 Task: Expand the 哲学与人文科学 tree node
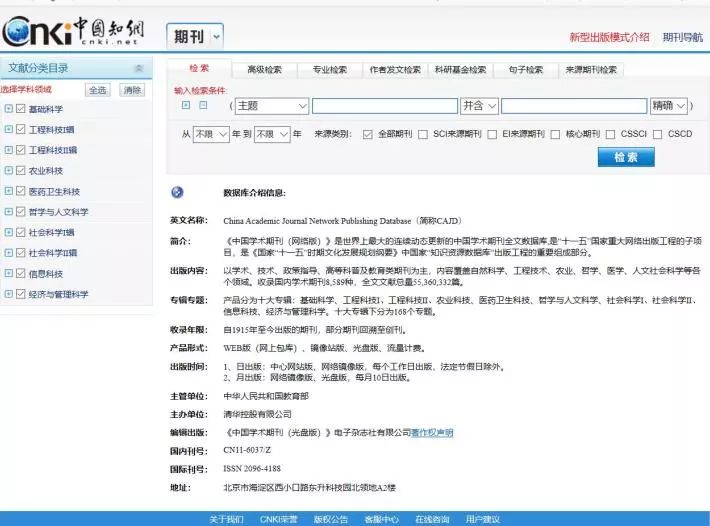point(9,211)
